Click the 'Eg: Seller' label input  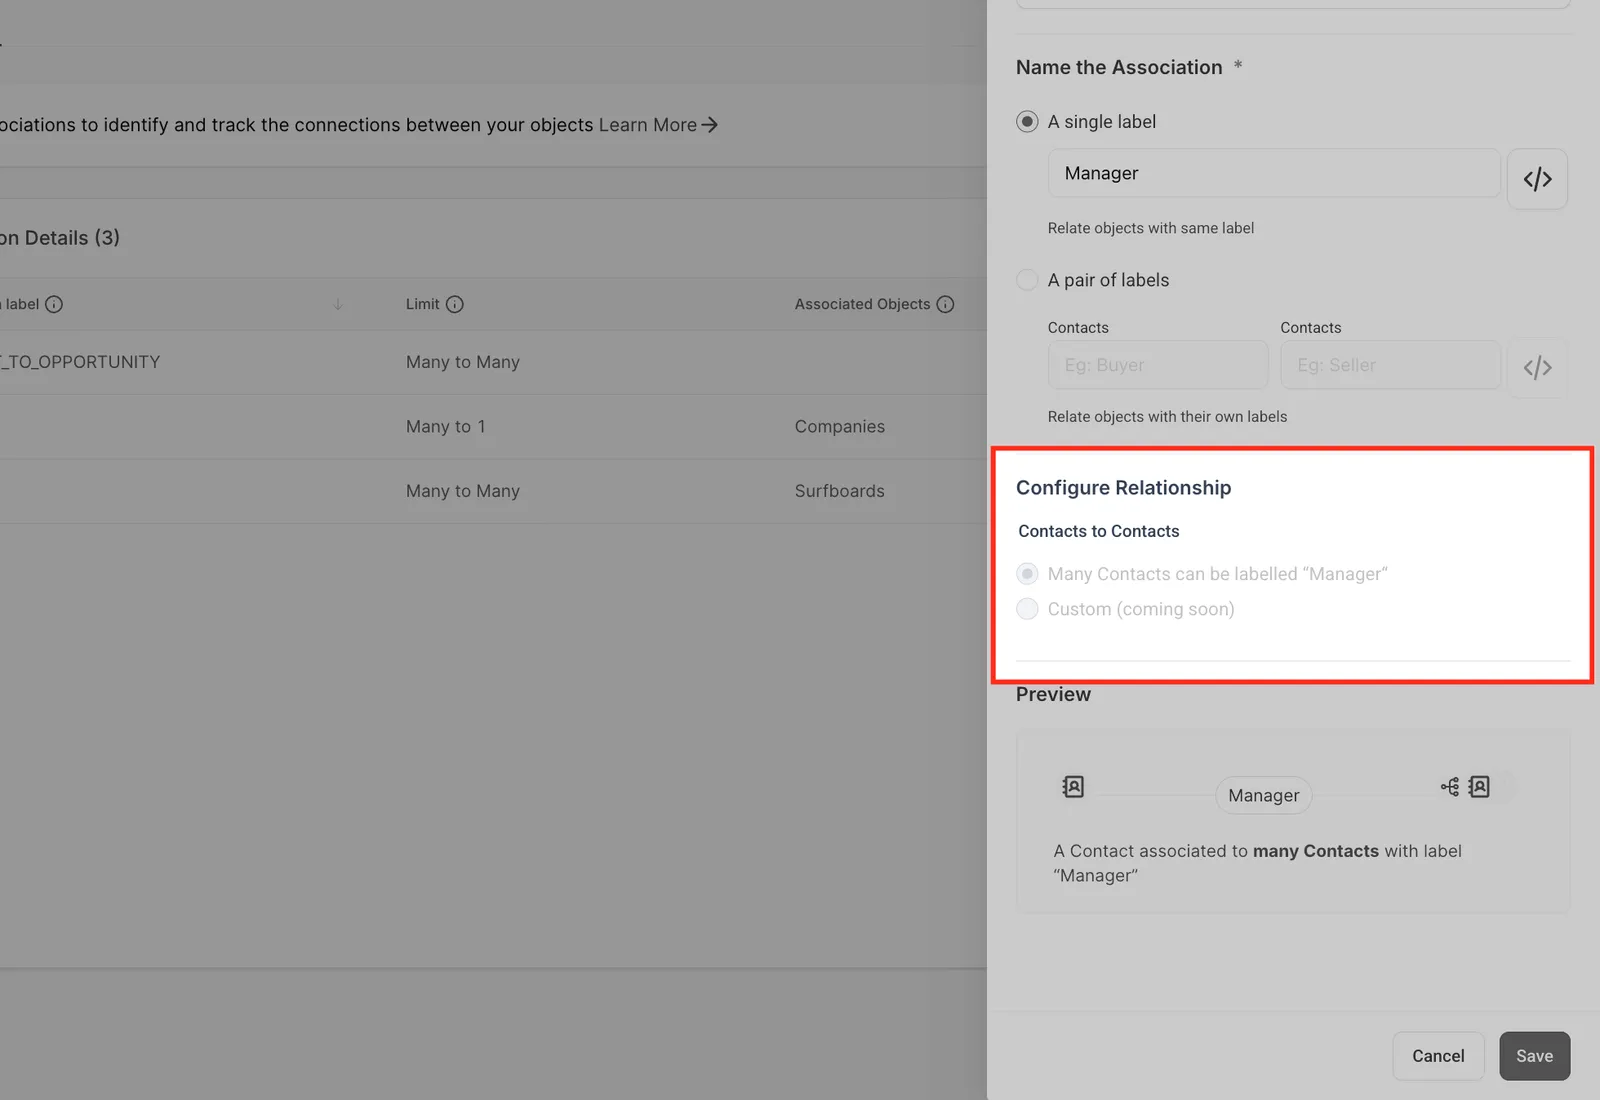pyautogui.click(x=1390, y=365)
